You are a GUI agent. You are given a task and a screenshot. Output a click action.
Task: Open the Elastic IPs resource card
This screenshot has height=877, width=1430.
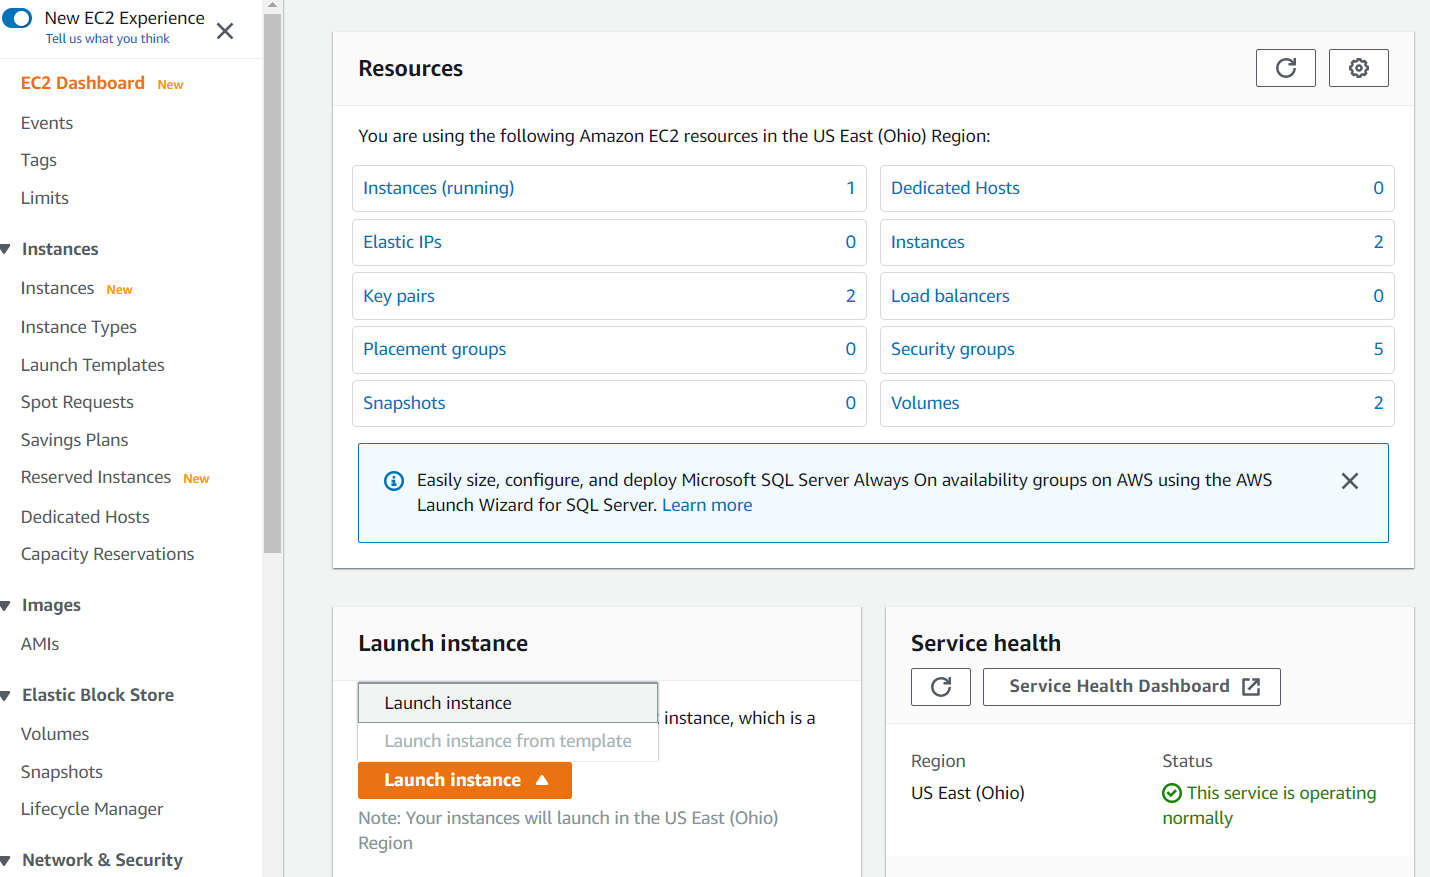[609, 242]
